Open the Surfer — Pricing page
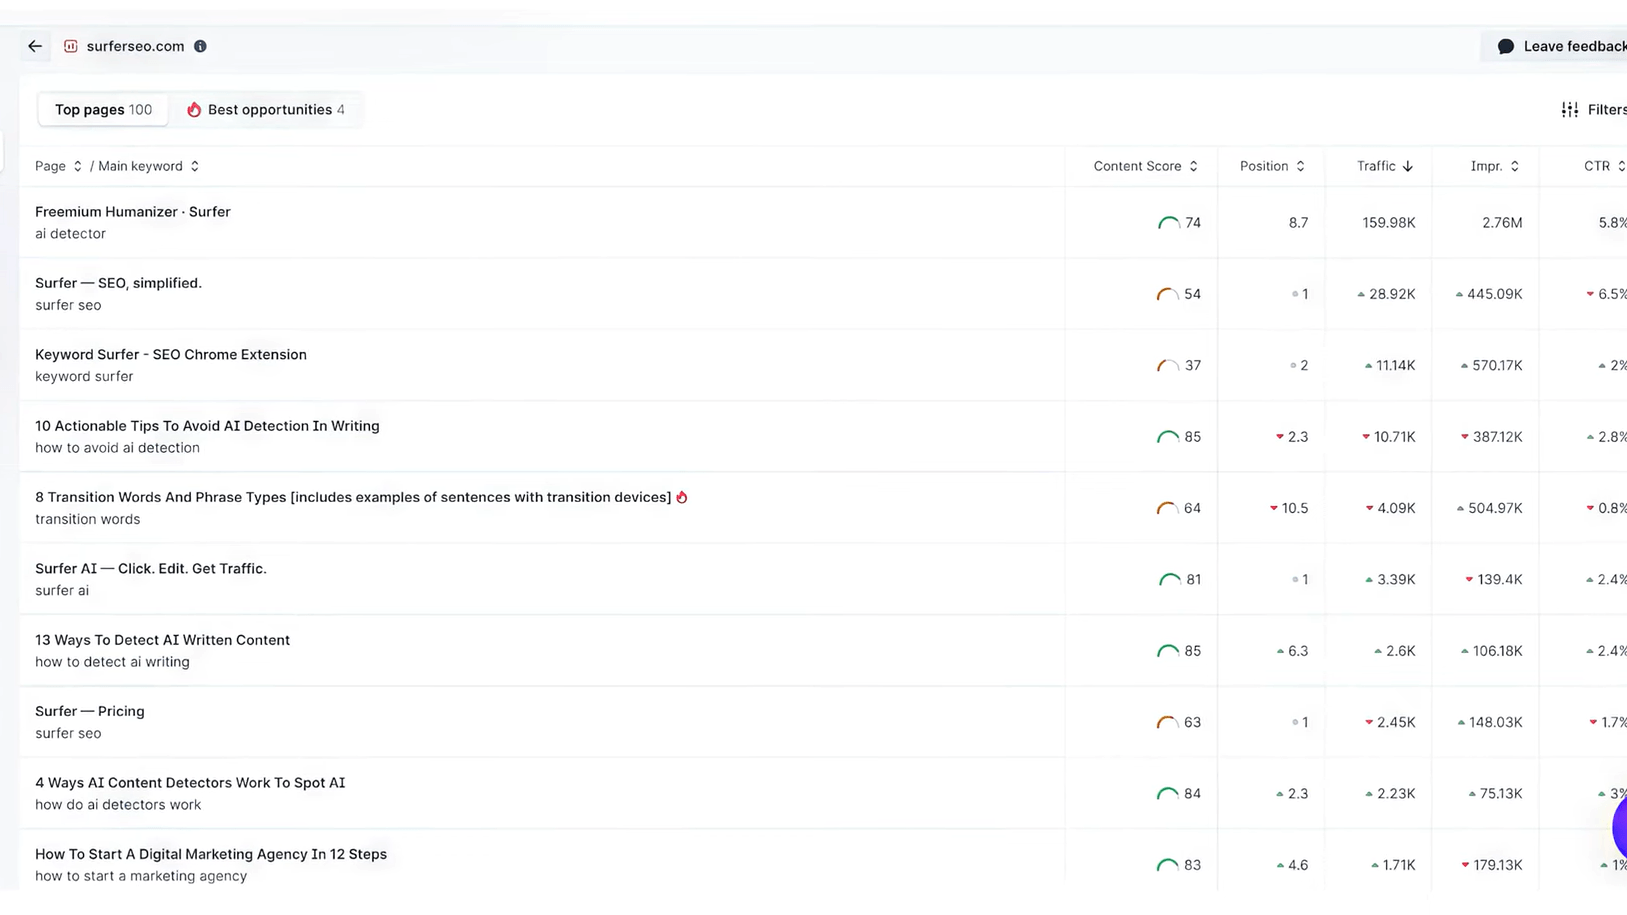 pos(90,711)
